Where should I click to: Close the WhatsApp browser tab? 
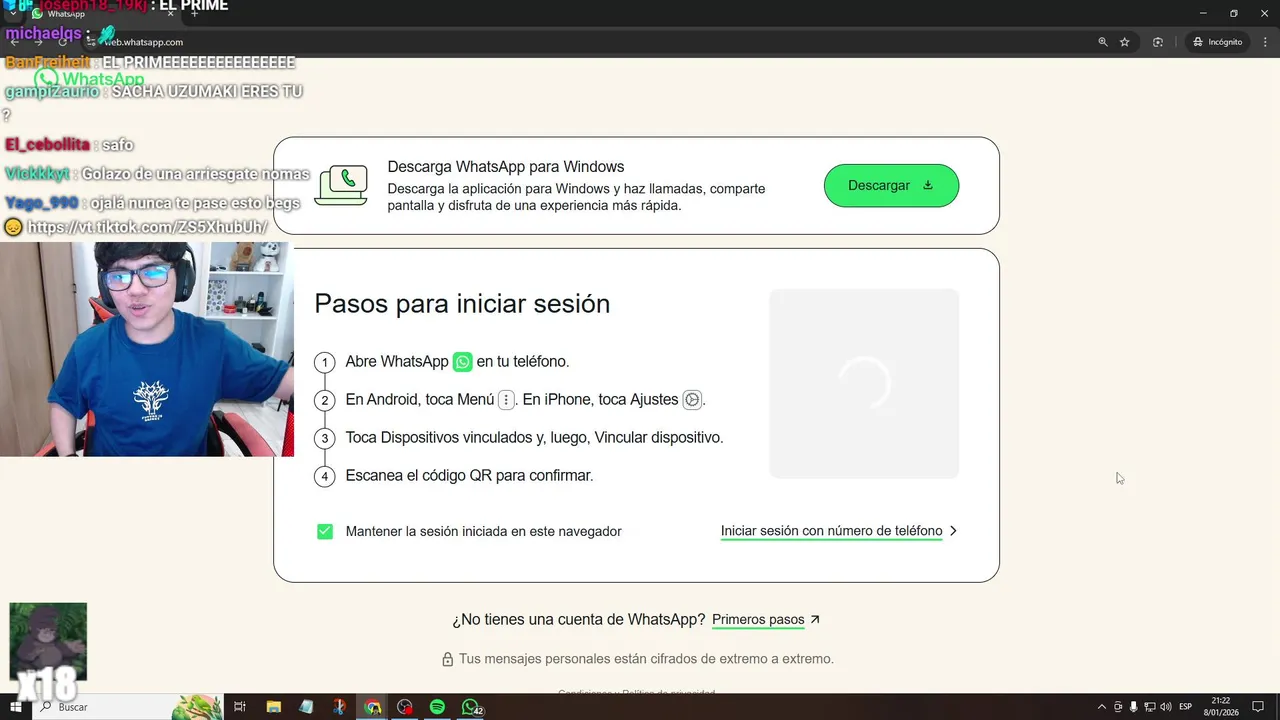click(x=168, y=14)
